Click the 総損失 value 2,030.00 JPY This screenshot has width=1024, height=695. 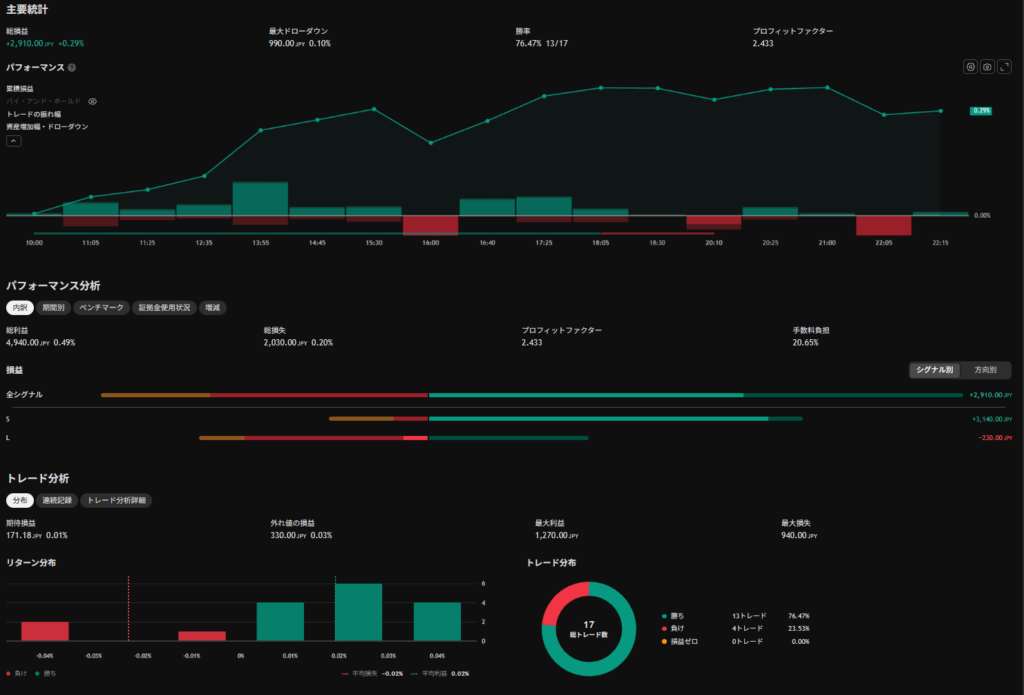pyautogui.click(x=285, y=342)
